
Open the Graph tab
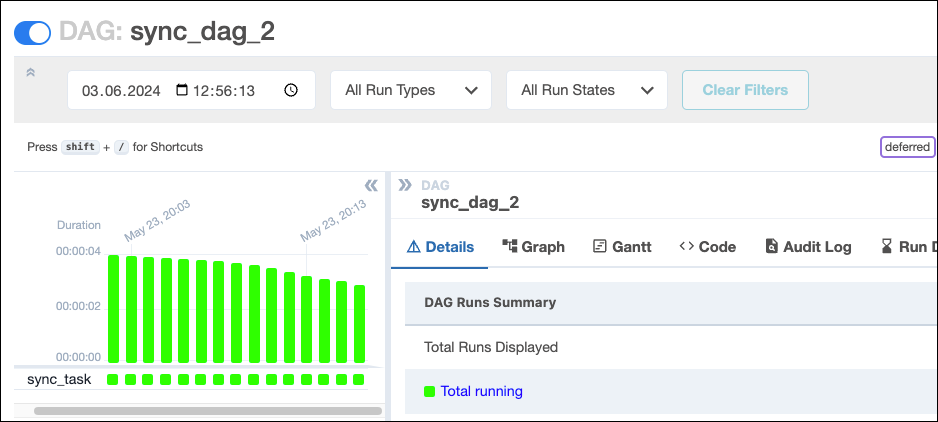point(533,247)
